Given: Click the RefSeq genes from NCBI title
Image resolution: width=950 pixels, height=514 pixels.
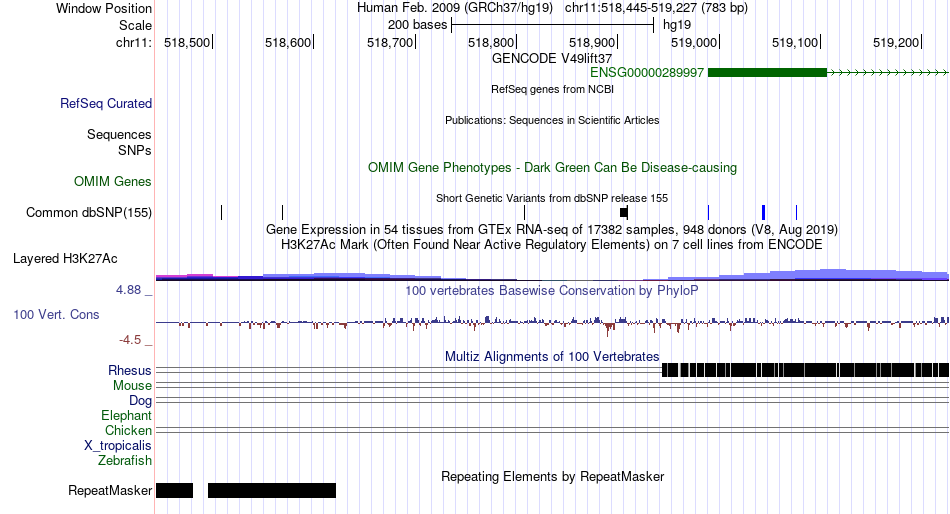Looking at the screenshot, I should point(552,89).
